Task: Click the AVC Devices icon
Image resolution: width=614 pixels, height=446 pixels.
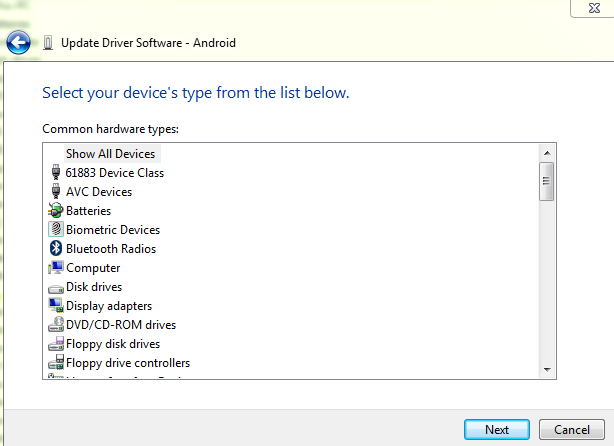Action: point(55,192)
